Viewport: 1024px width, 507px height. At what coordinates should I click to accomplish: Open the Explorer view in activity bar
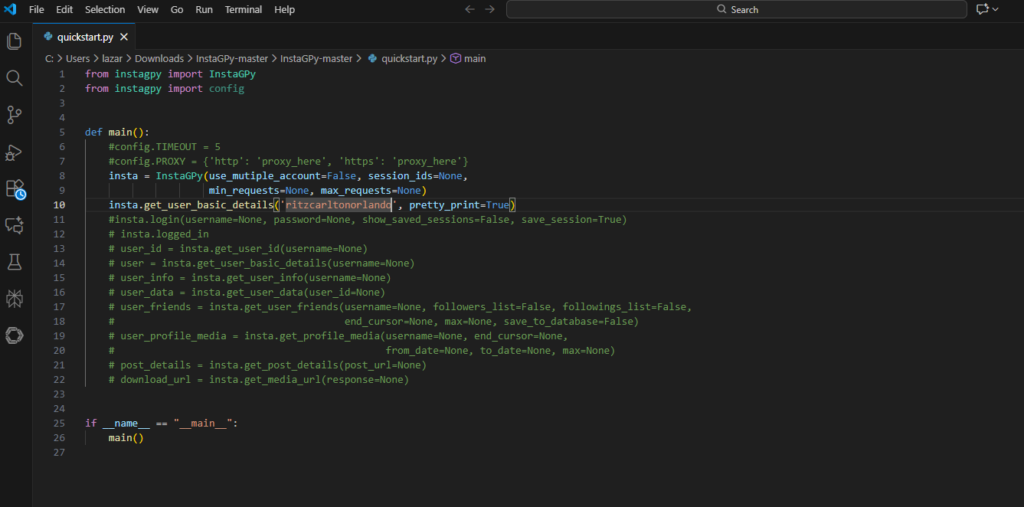click(14, 41)
